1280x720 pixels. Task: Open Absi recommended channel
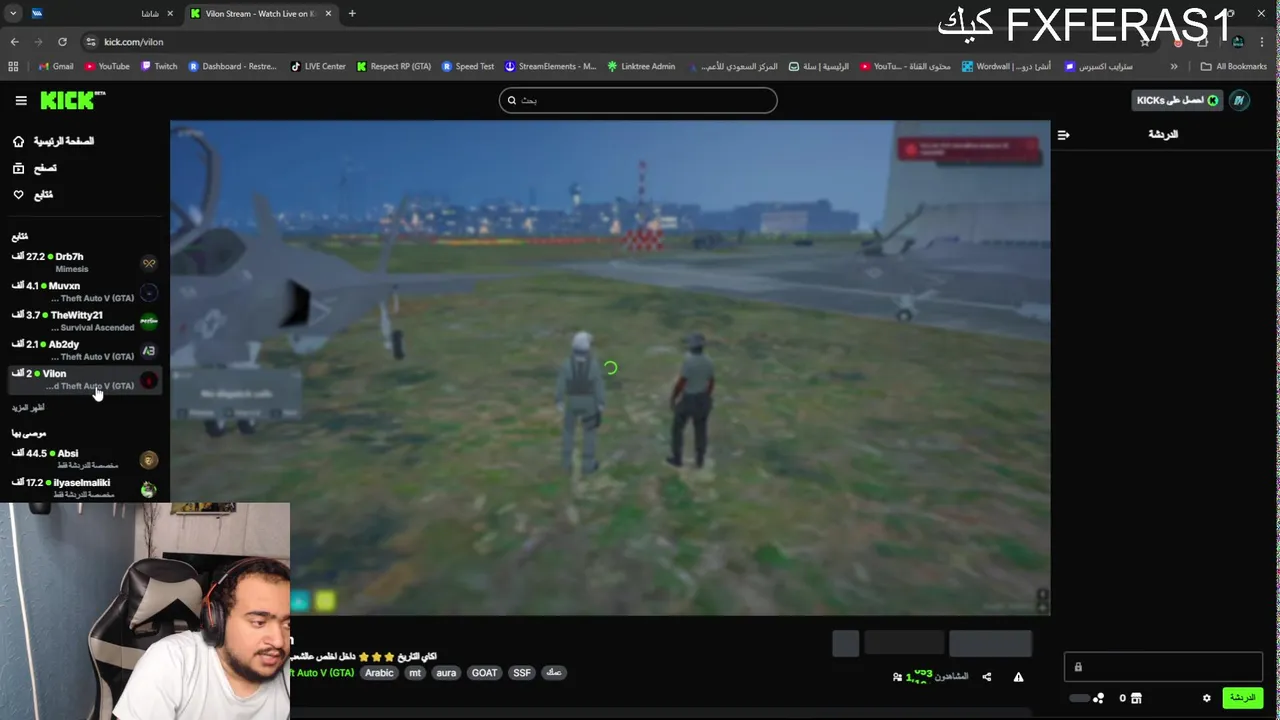coord(85,459)
